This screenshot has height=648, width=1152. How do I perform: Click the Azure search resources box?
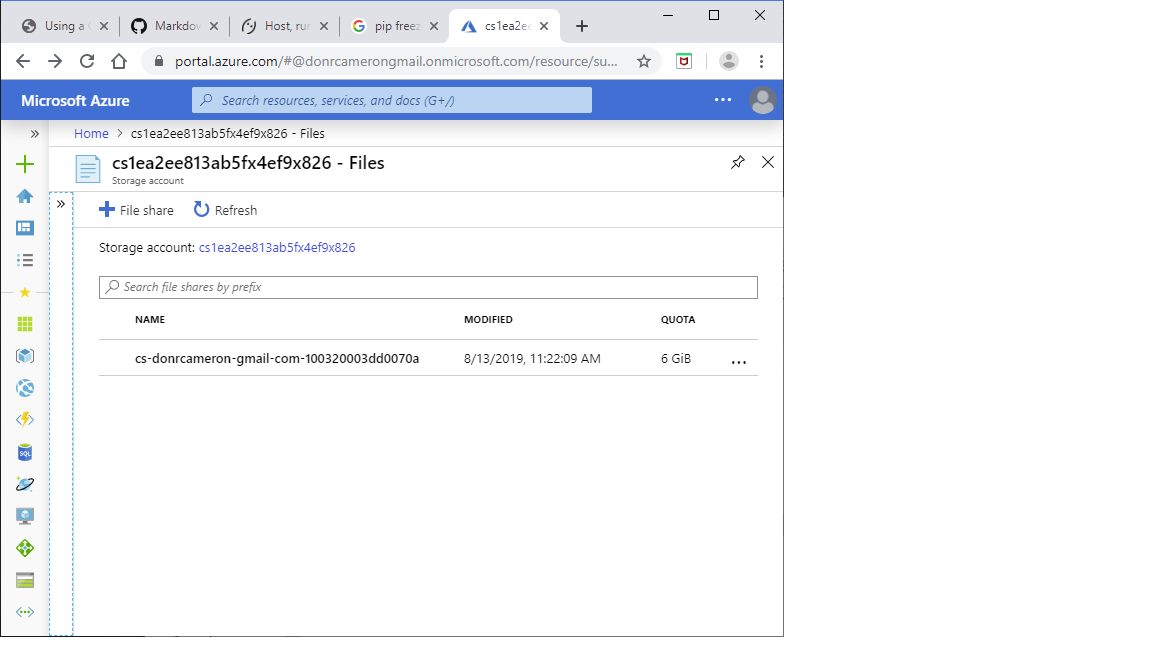[x=392, y=100]
